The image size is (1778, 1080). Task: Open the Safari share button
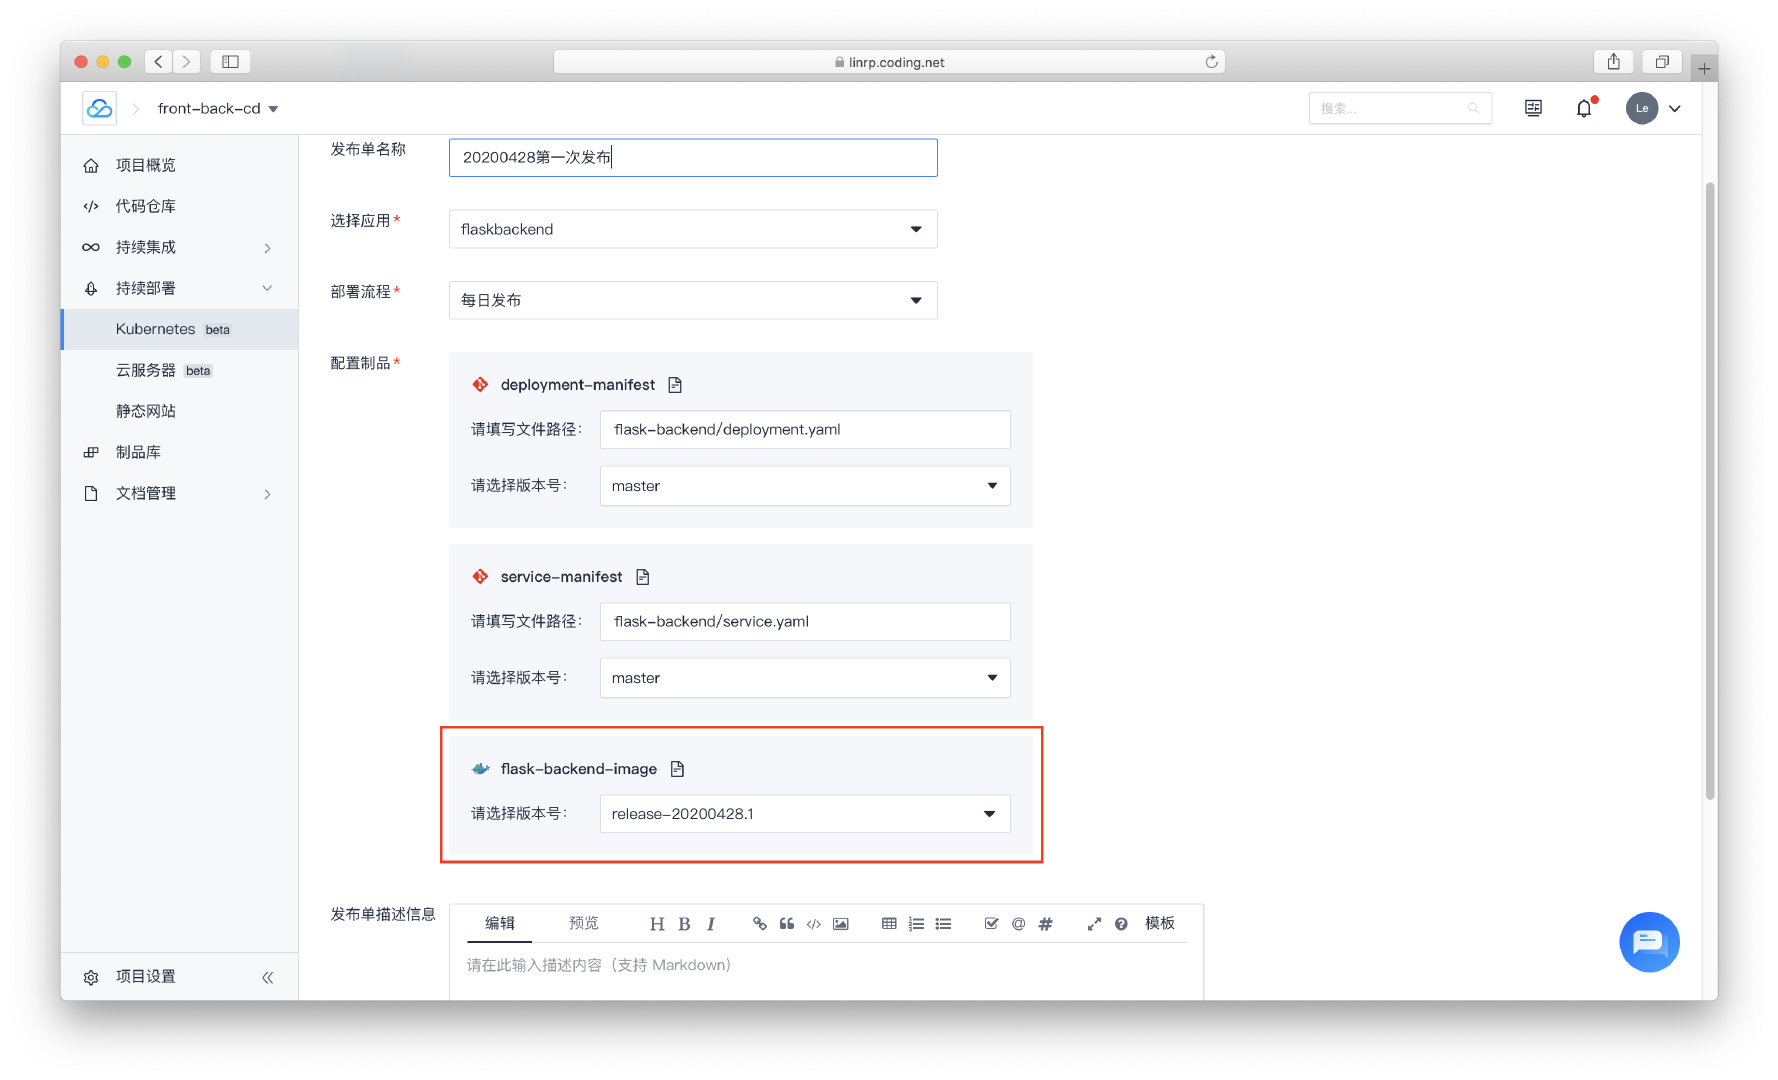pos(1613,62)
